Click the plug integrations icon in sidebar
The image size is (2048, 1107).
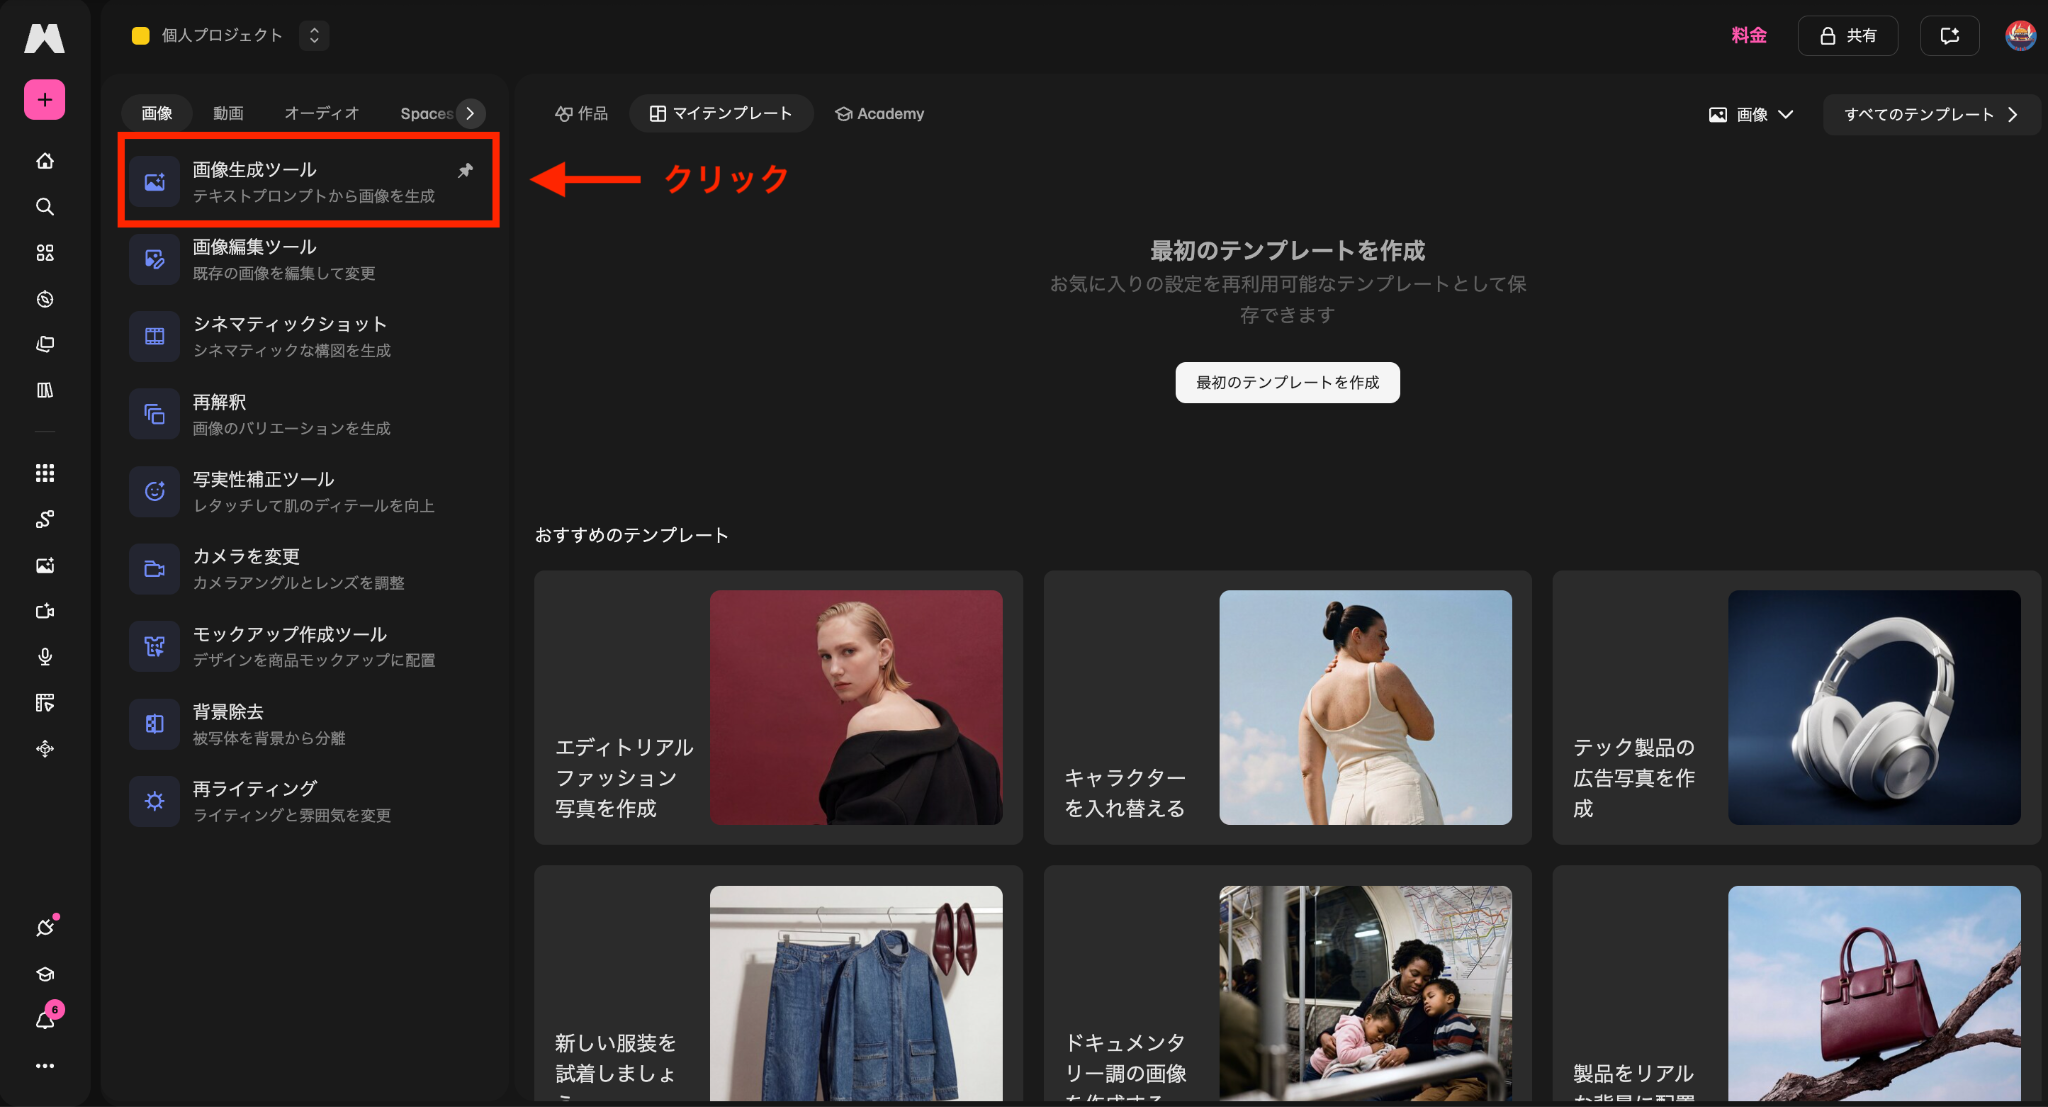pyautogui.click(x=45, y=927)
